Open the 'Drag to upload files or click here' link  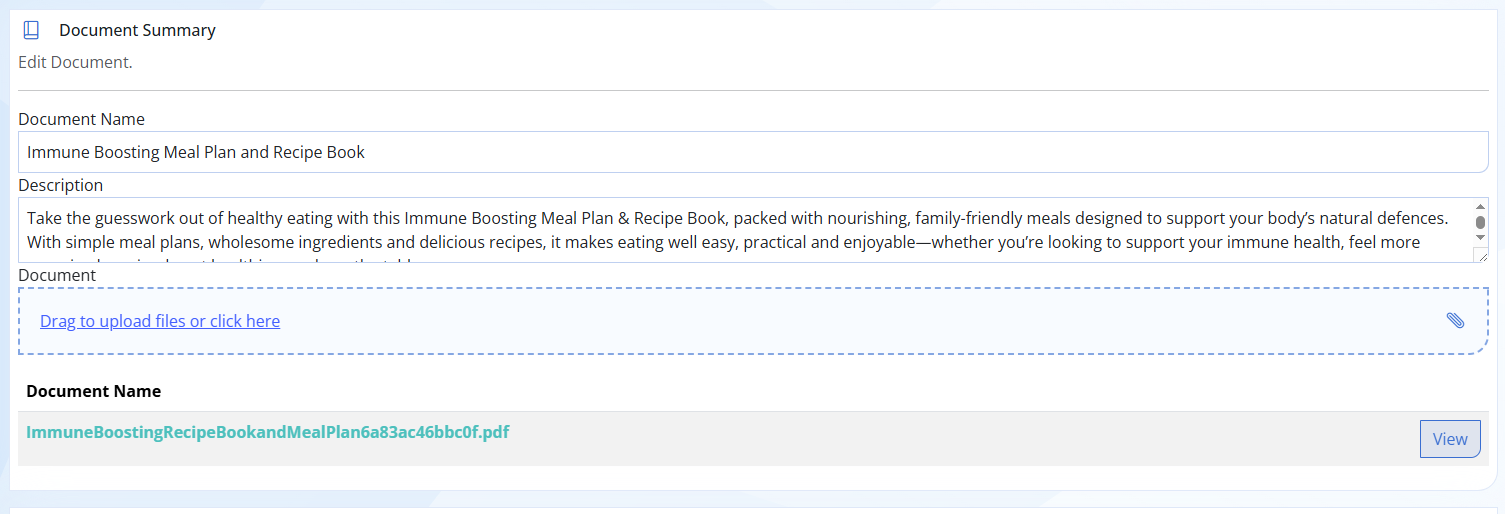point(160,321)
